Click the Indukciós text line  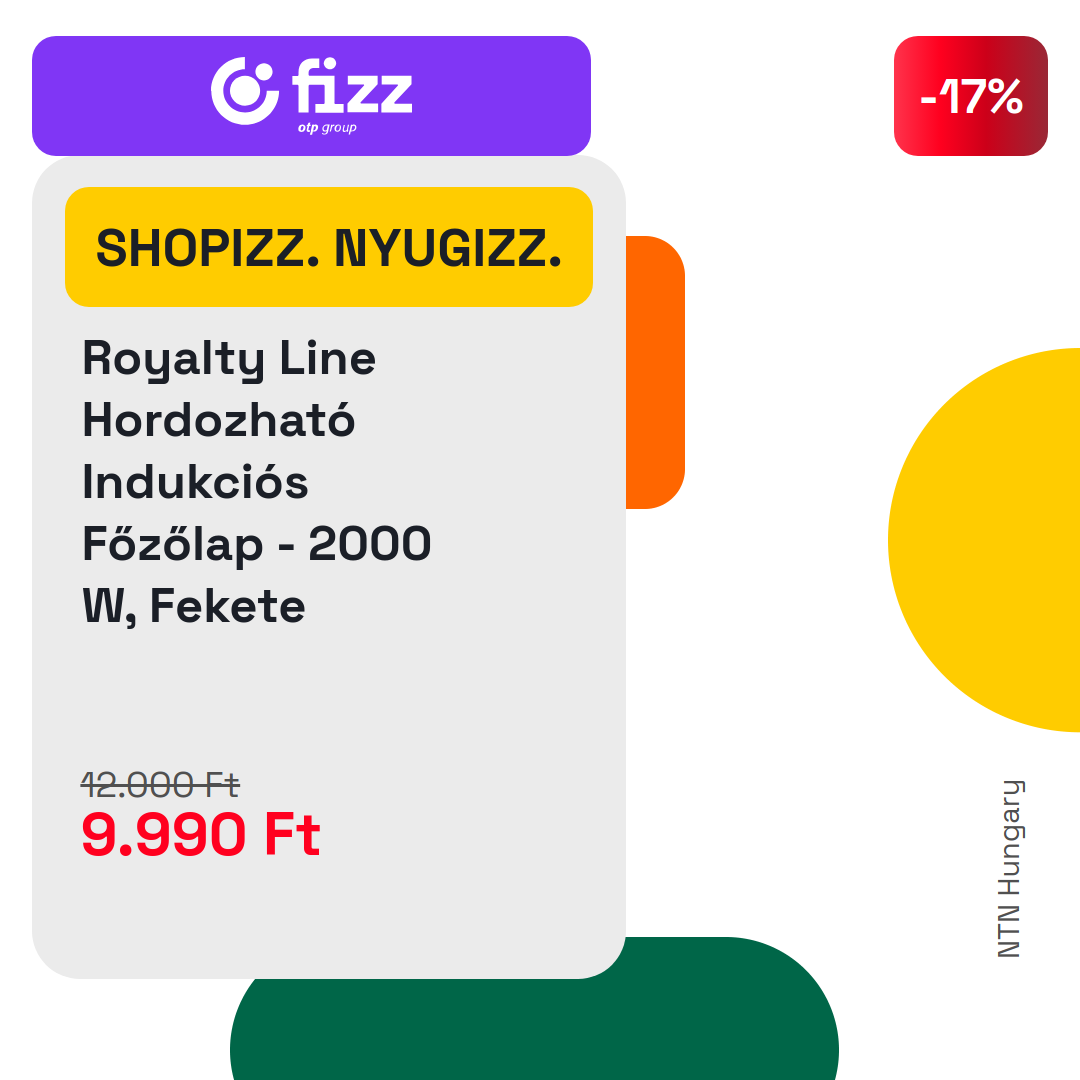click(195, 481)
